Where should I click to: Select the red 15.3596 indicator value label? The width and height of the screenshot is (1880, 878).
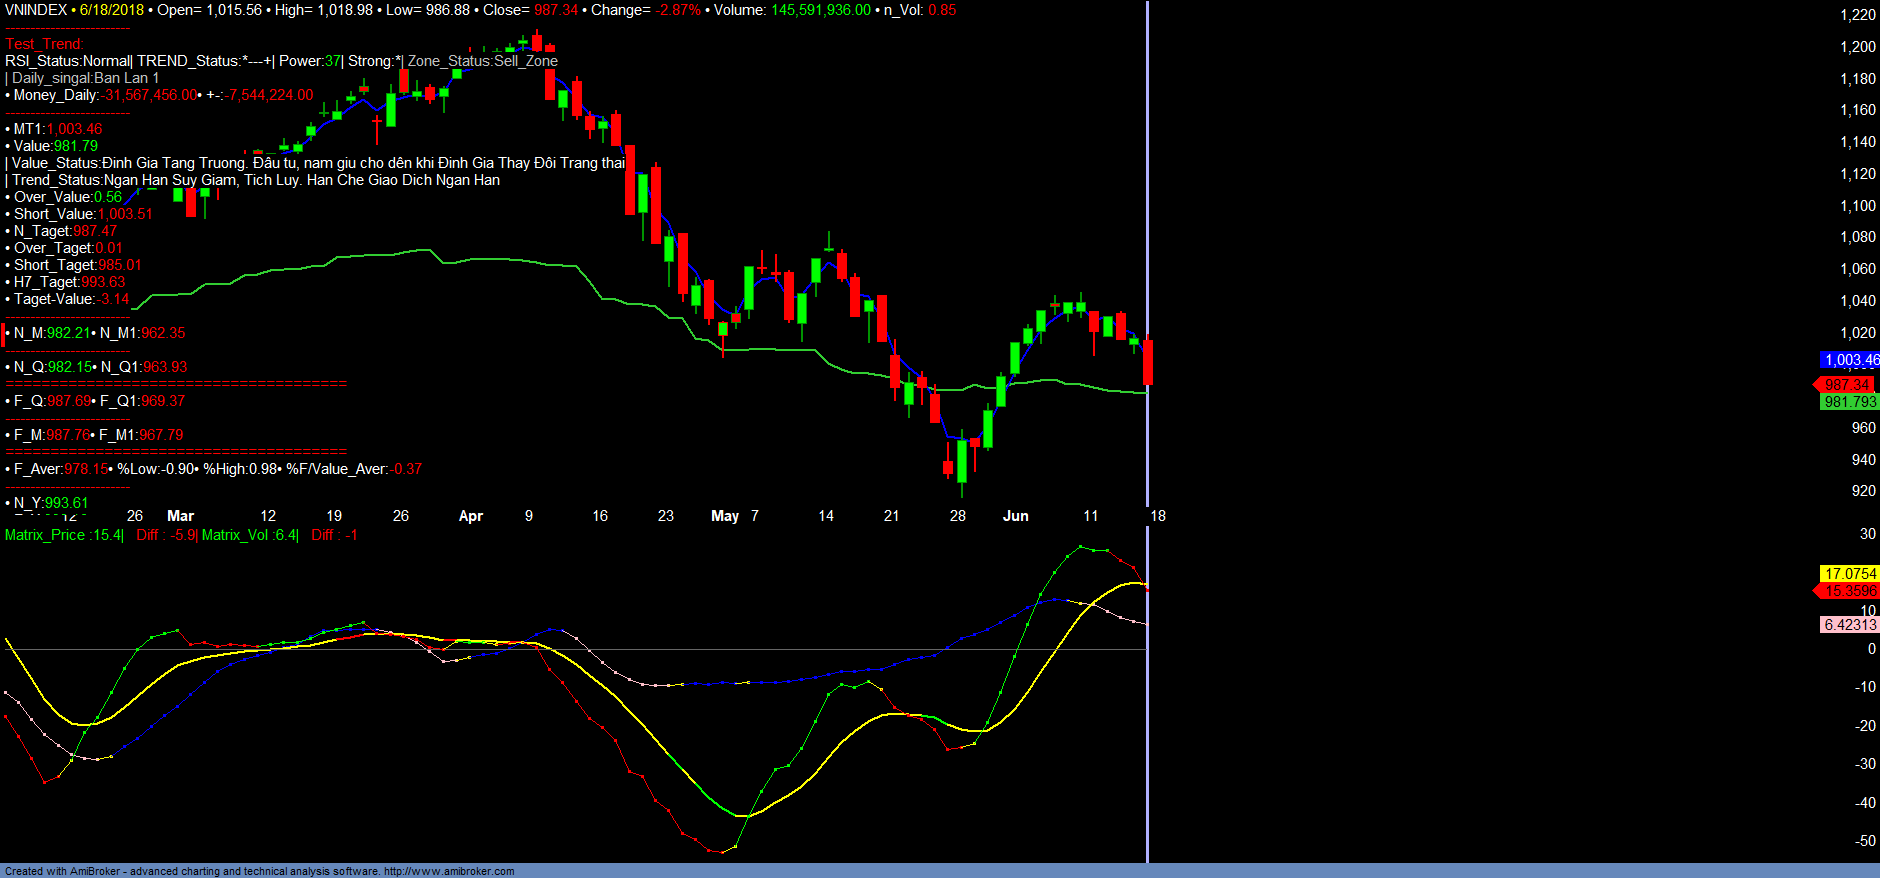point(1849,591)
